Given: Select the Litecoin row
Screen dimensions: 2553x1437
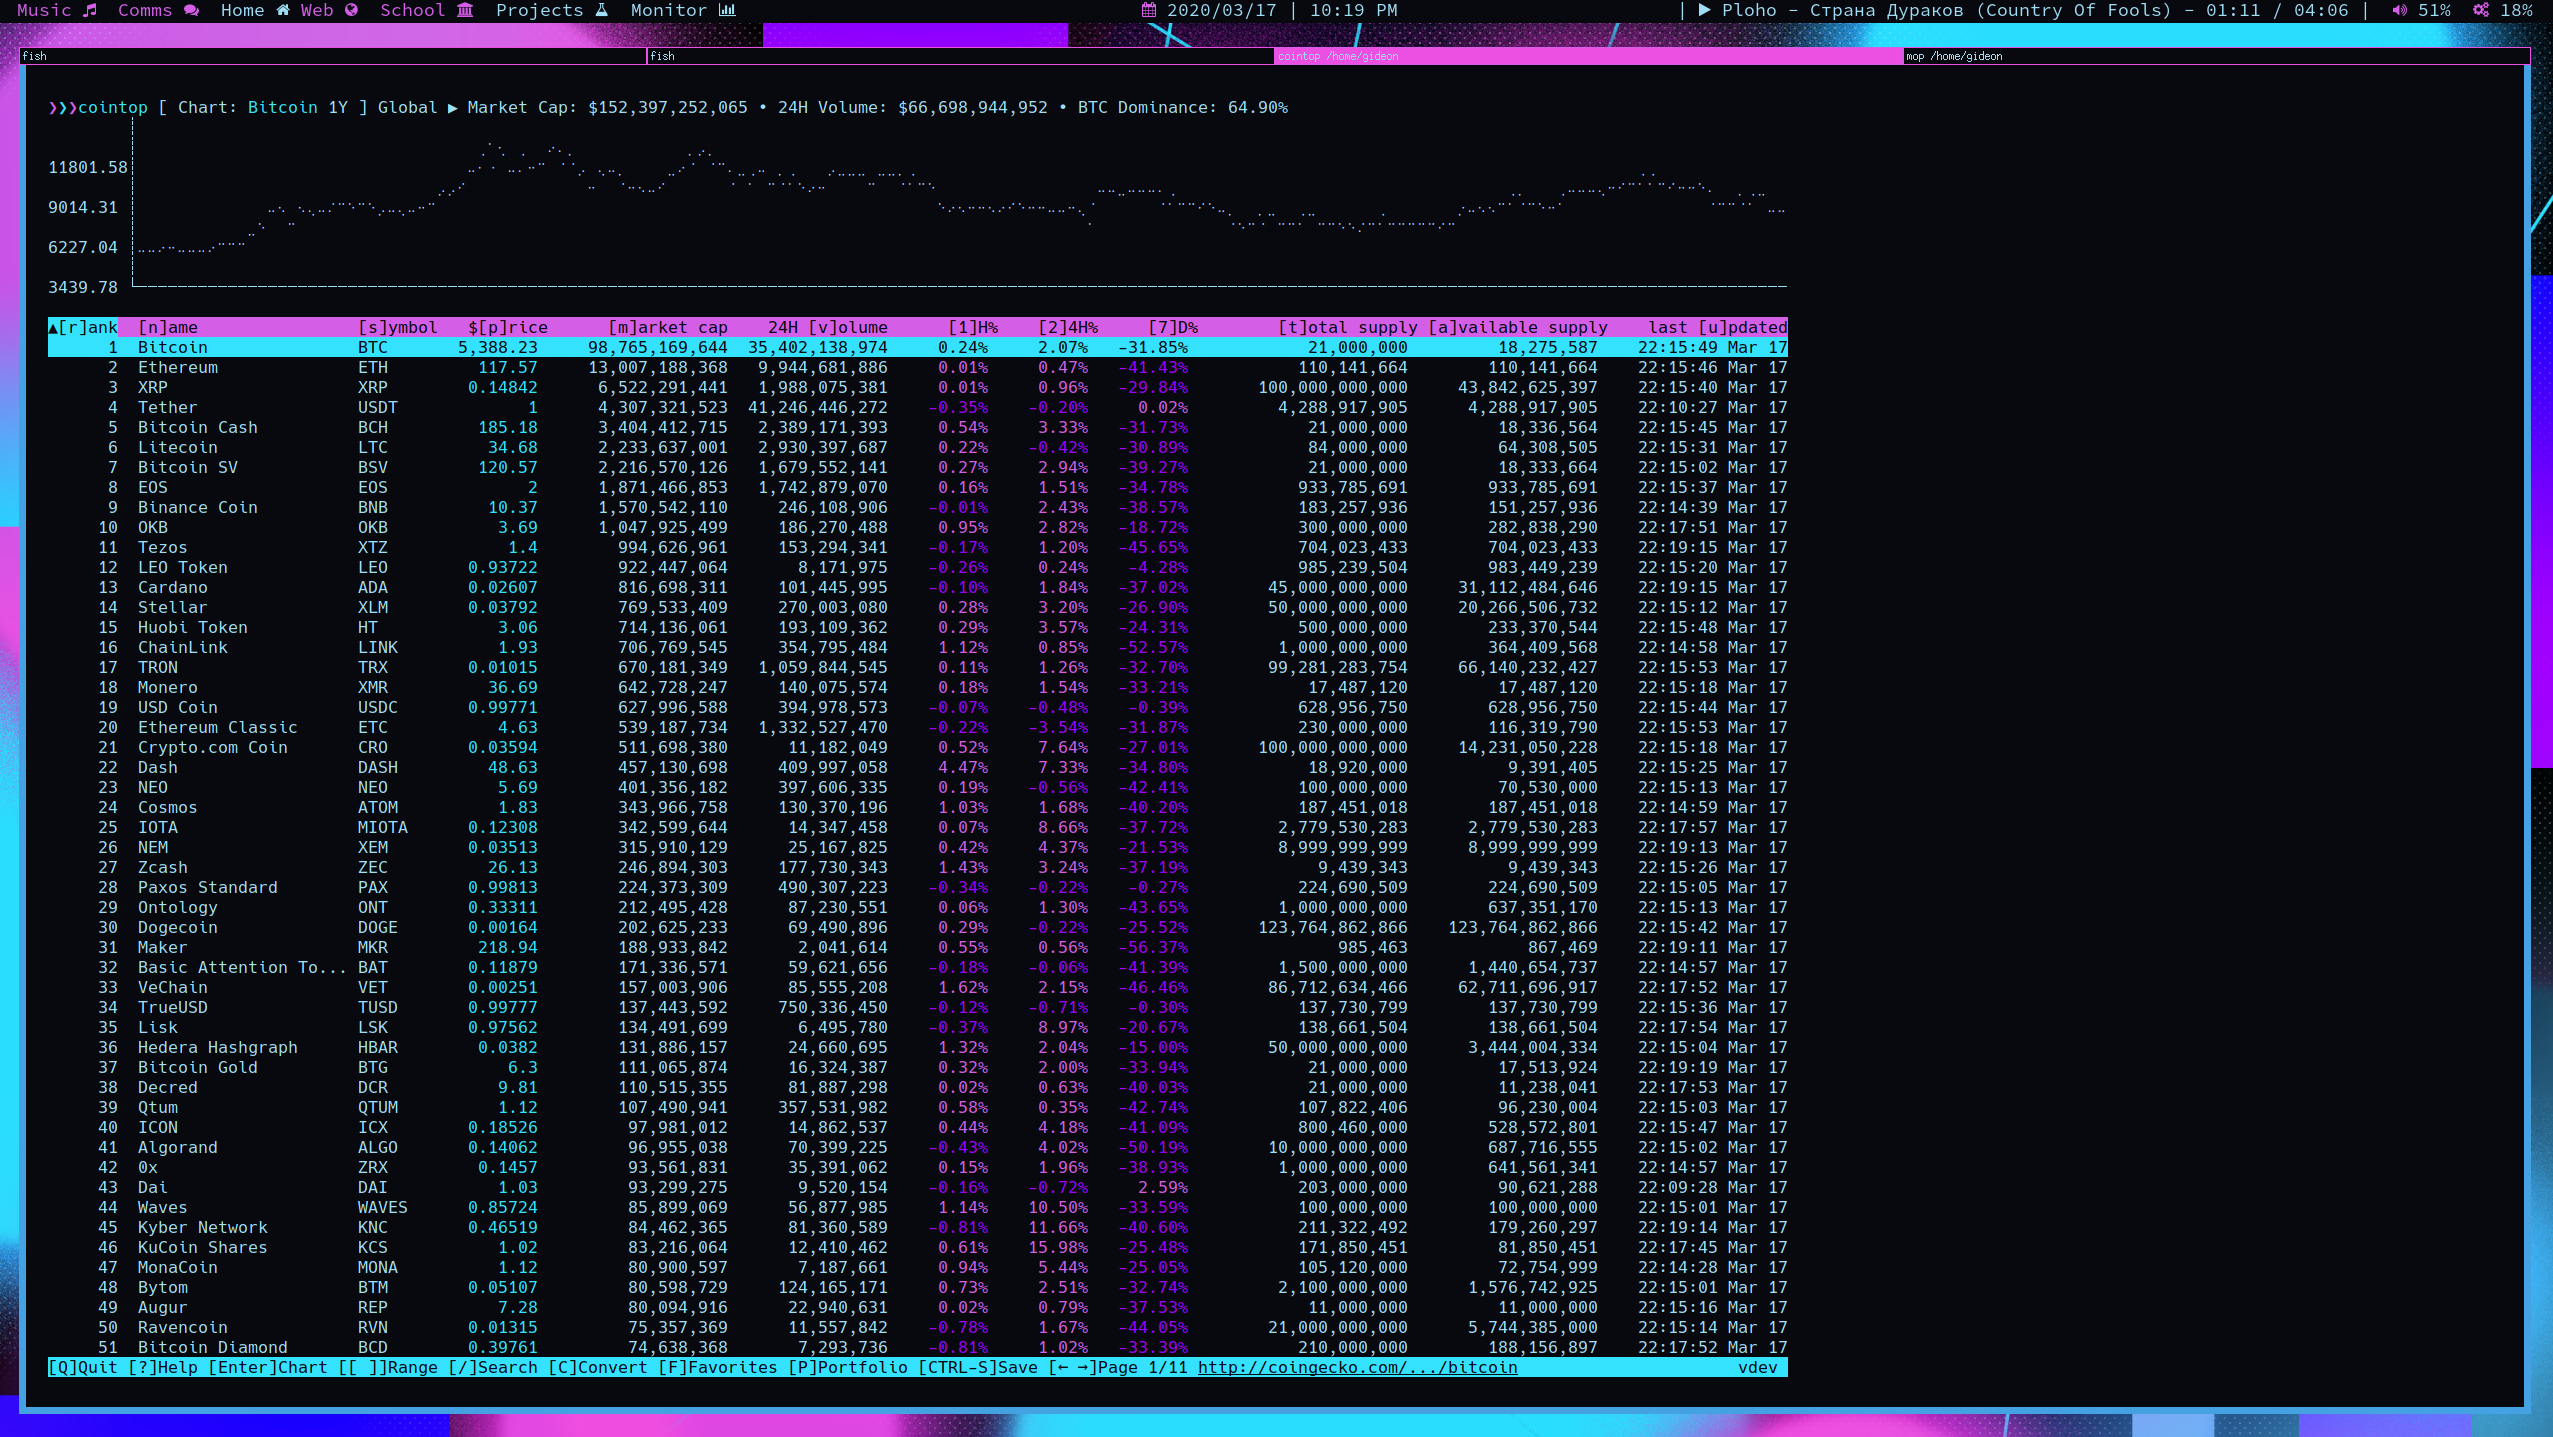Looking at the screenshot, I should pyautogui.click(x=917, y=447).
